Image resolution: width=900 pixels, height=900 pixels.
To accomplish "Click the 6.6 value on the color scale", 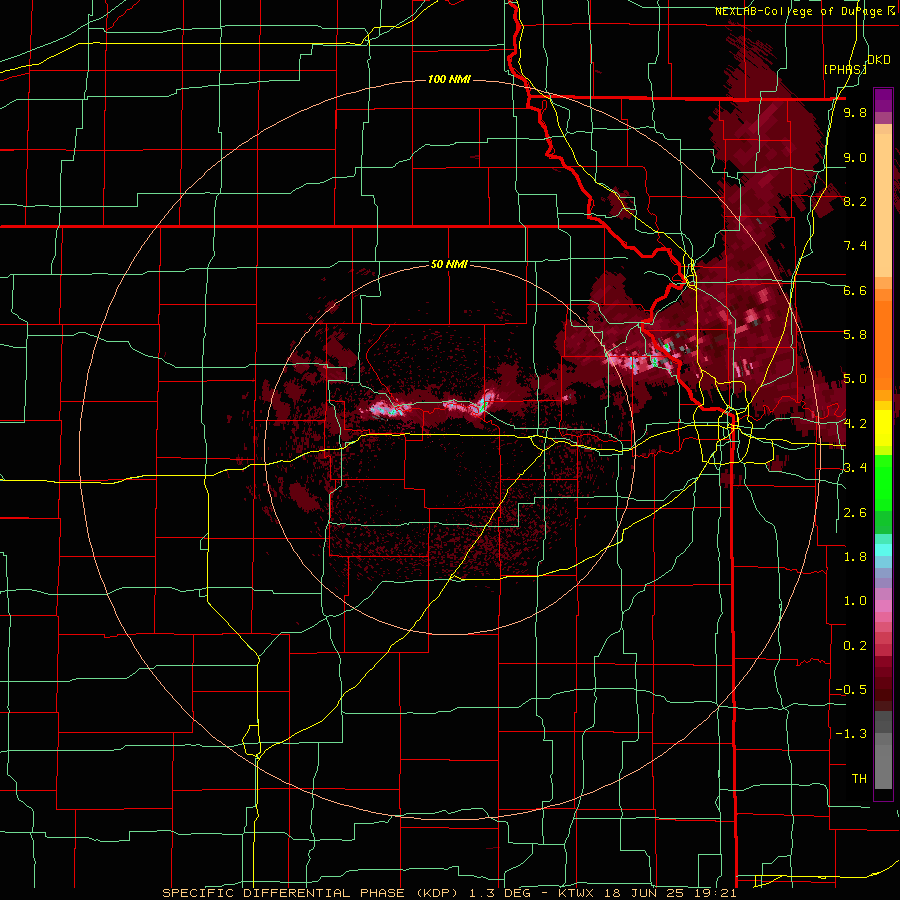I will [x=855, y=291].
